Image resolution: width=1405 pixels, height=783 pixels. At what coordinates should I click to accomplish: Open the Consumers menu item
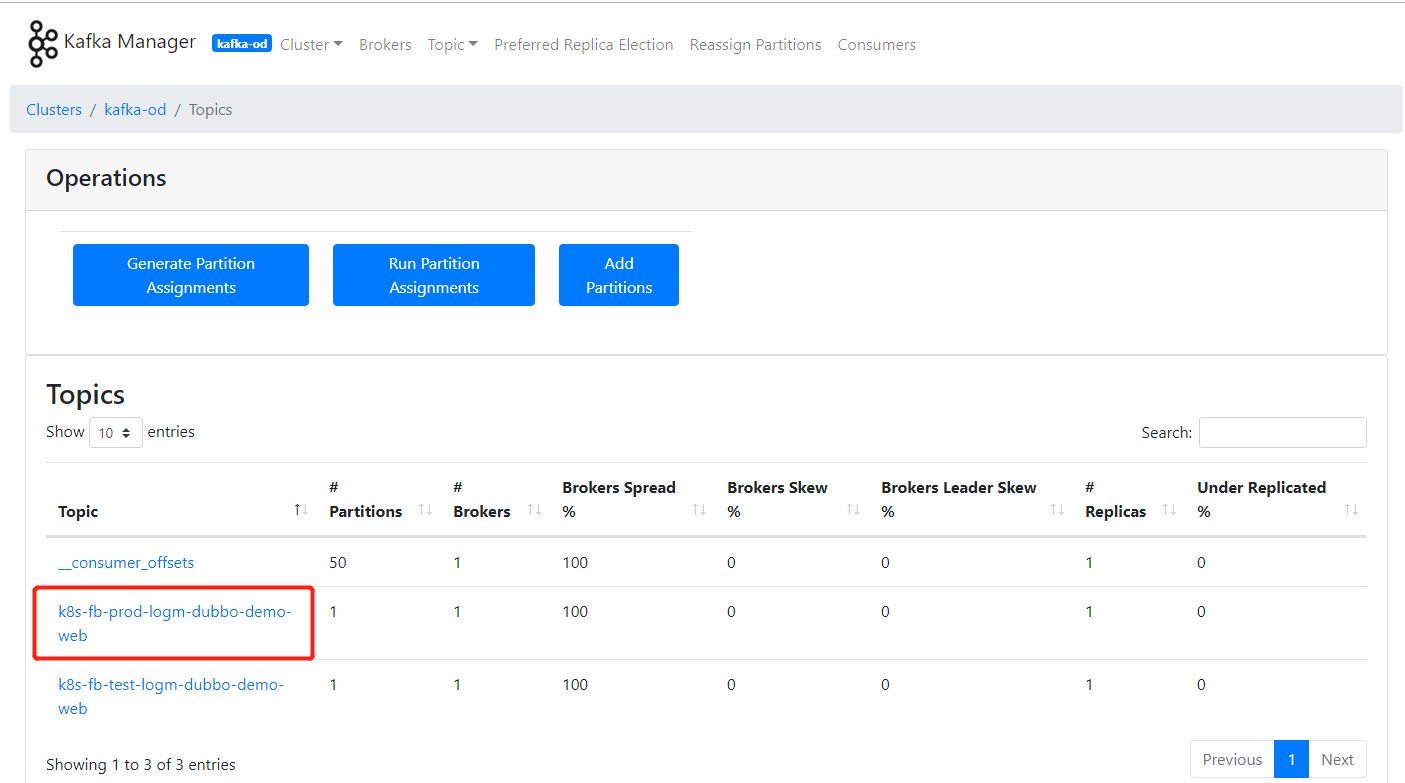click(x=876, y=45)
